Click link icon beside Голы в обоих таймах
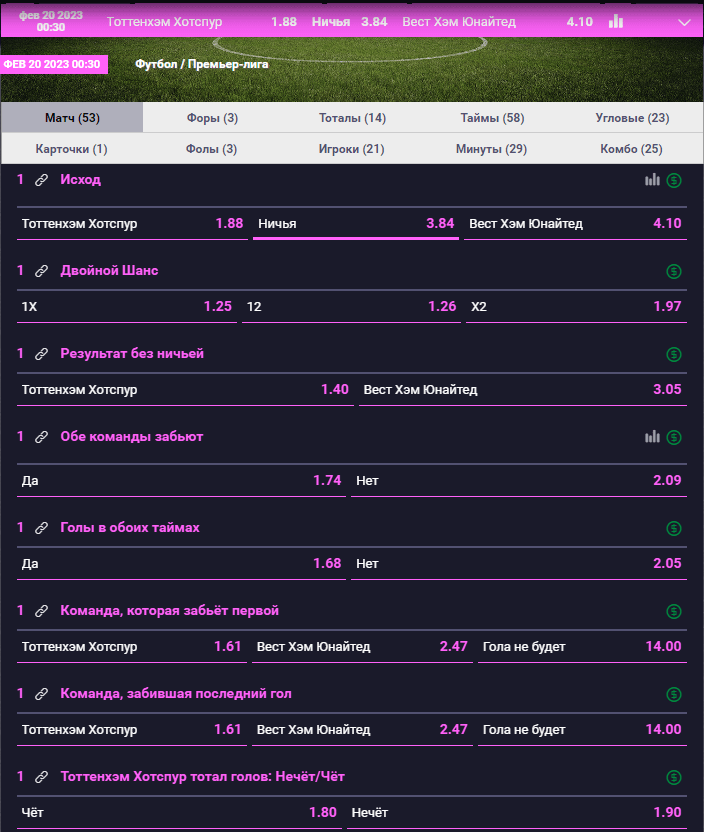The height and width of the screenshot is (832, 704). (x=41, y=528)
